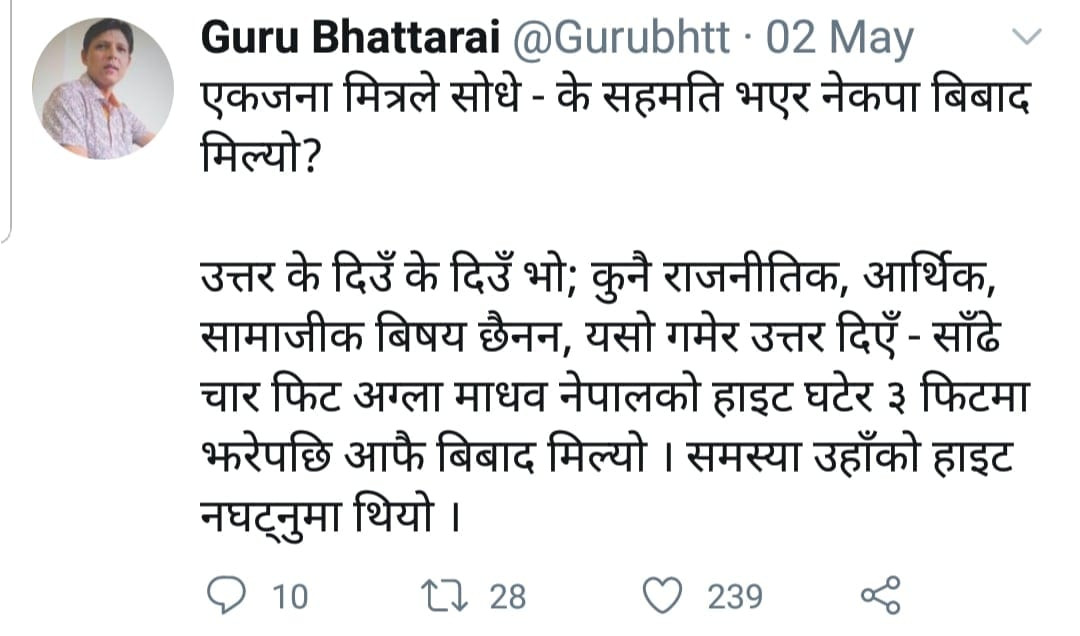The width and height of the screenshot is (1080, 636).
Task: Retweet this tweet using the retweet icon
Action: coord(443,596)
